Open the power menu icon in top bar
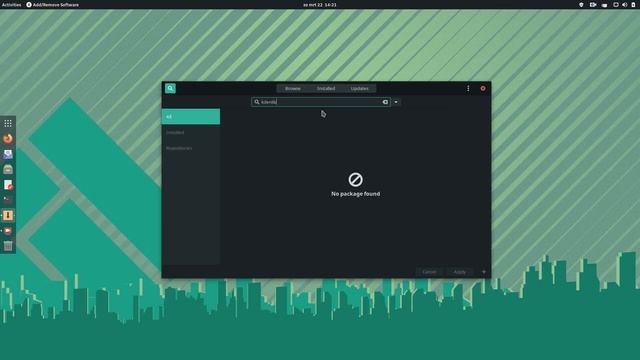Viewport: 640px width, 360px height. (633, 5)
